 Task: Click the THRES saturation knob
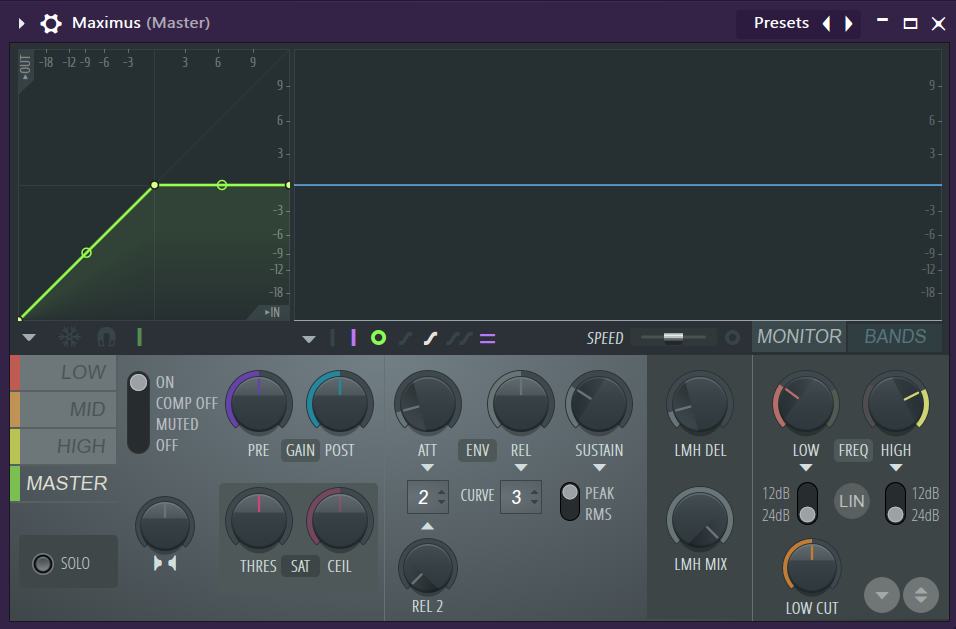[259, 521]
